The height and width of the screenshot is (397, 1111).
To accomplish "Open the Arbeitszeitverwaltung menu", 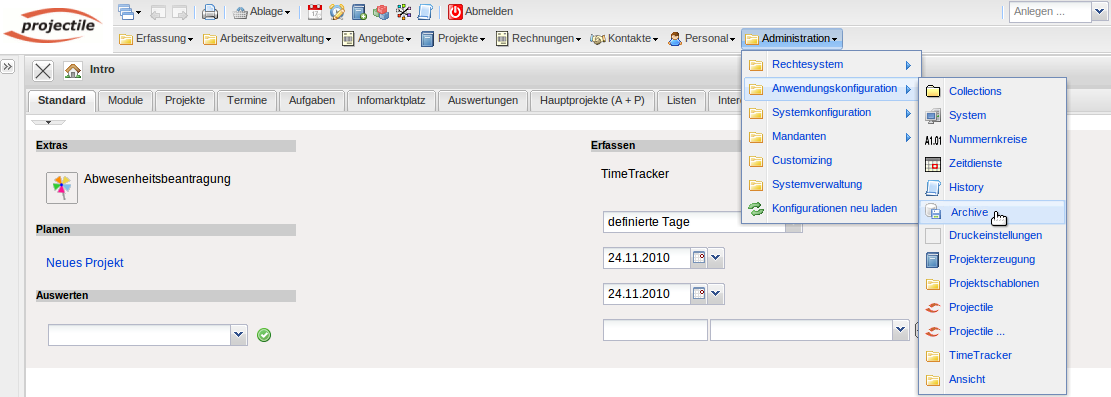I will (267, 39).
